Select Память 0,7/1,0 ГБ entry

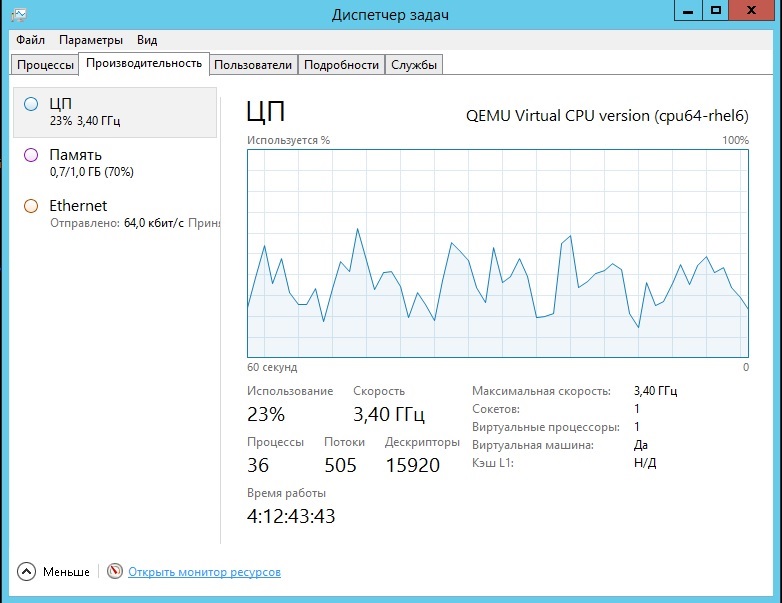(x=115, y=163)
